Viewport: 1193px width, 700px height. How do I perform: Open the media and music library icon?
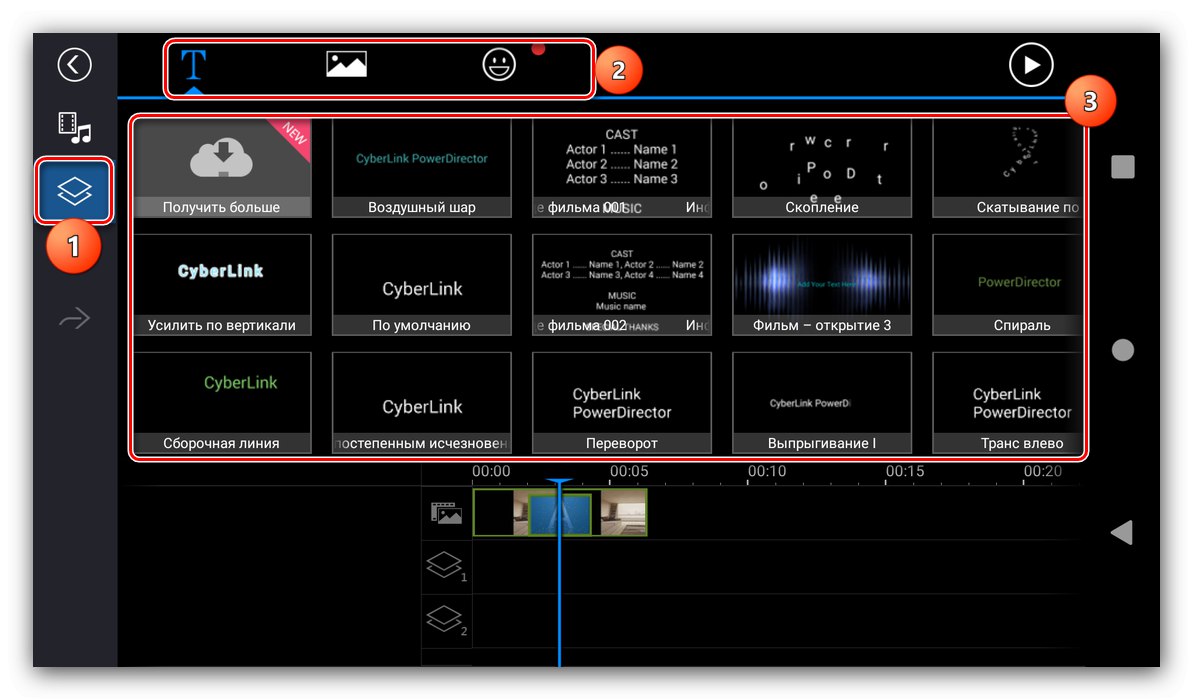(75, 128)
